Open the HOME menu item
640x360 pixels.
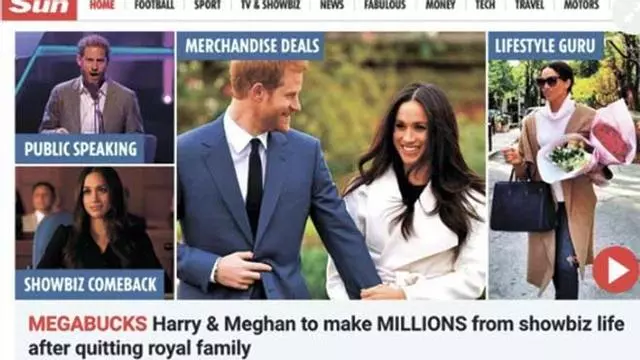[102, 5]
